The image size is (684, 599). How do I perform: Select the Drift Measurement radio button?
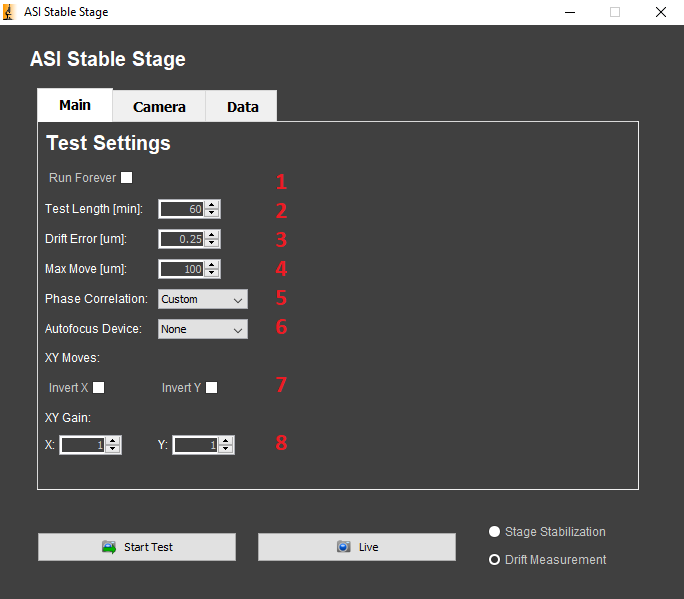pyautogui.click(x=494, y=560)
